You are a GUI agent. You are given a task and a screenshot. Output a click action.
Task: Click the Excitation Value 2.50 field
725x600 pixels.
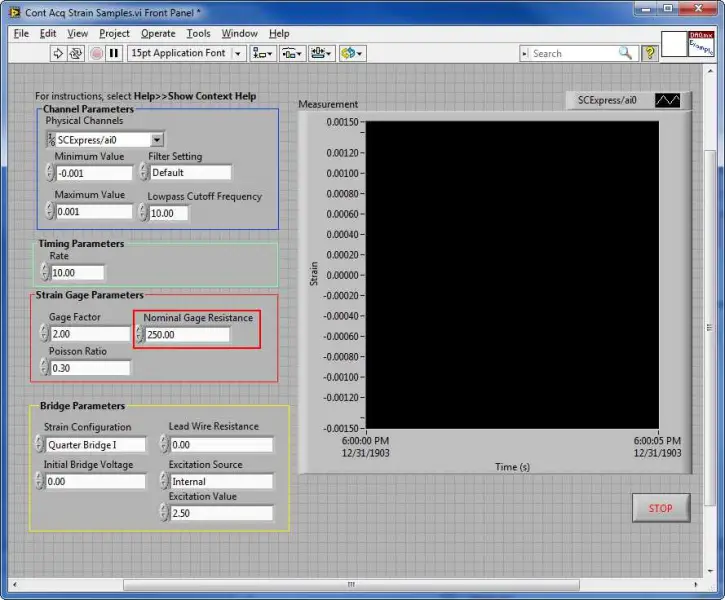coord(221,513)
